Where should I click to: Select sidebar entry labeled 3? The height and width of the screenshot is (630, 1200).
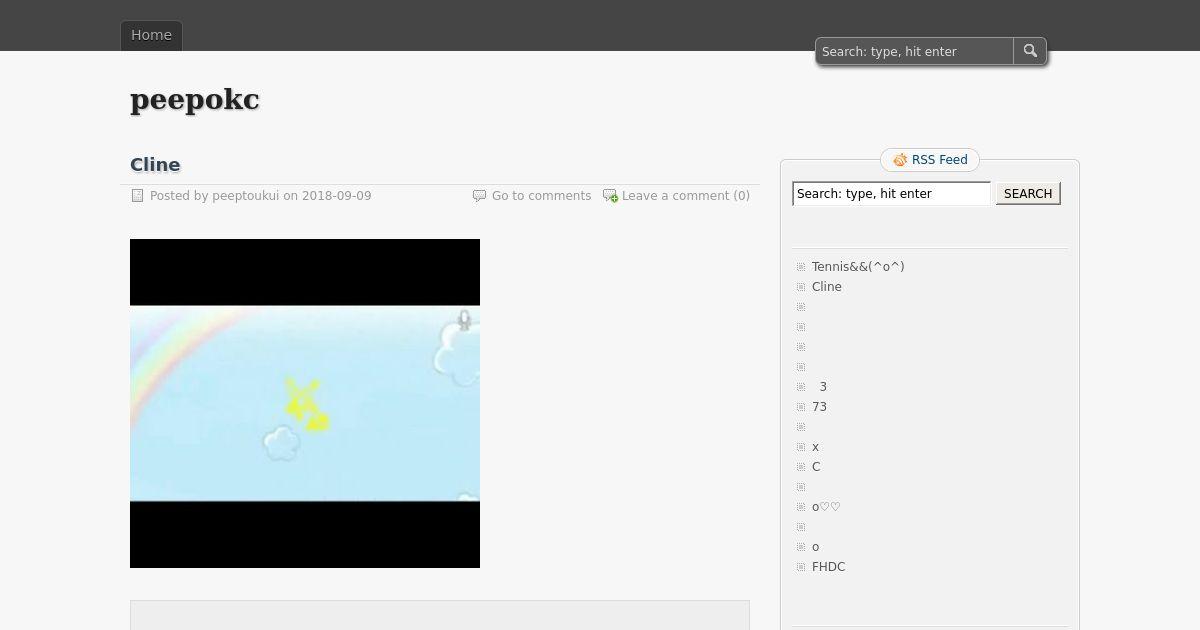click(x=823, y=387)
